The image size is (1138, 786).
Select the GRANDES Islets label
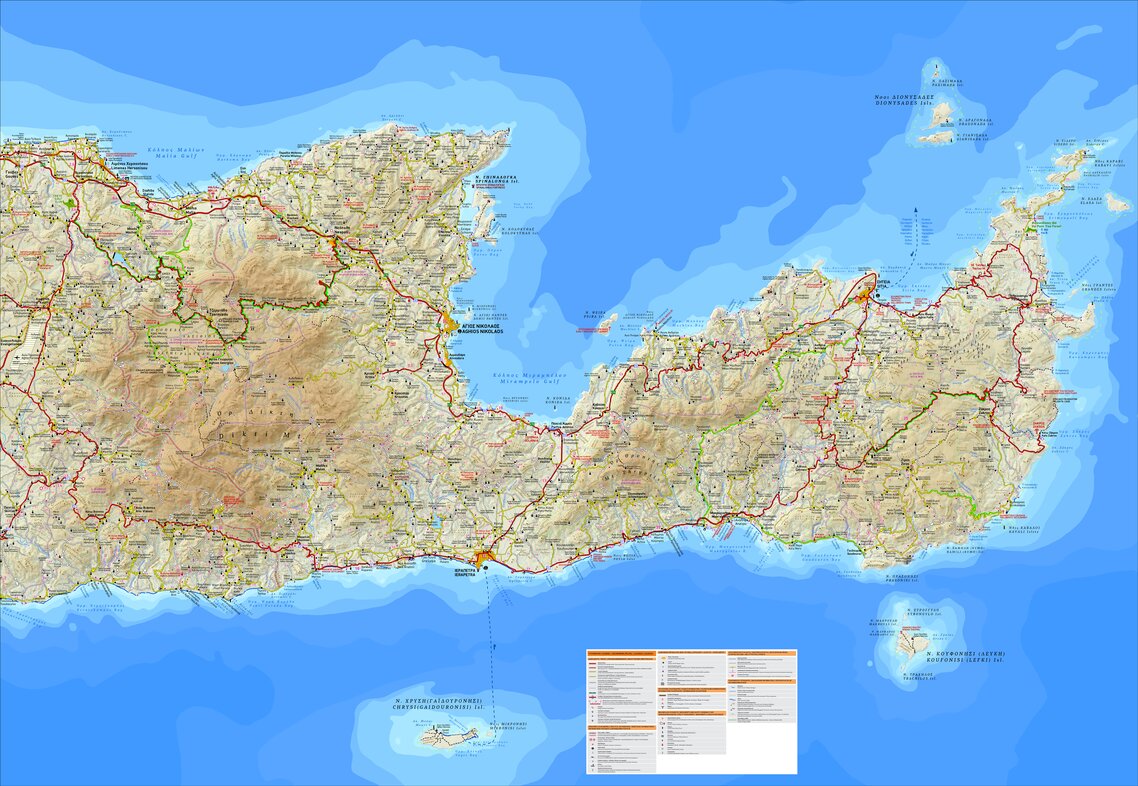[x=1098, y=285]
